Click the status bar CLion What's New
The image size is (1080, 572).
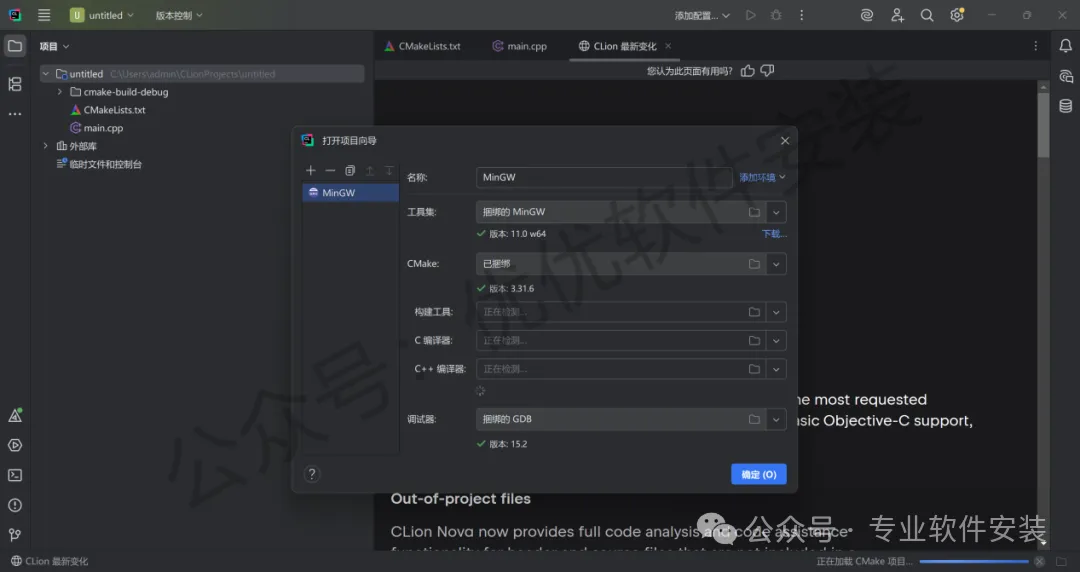[50, 562]
